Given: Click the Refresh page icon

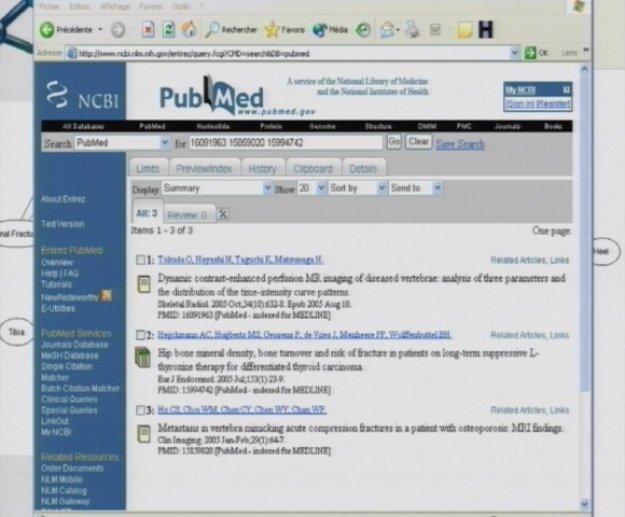Looking at the screenshot, I should point(169,30).
